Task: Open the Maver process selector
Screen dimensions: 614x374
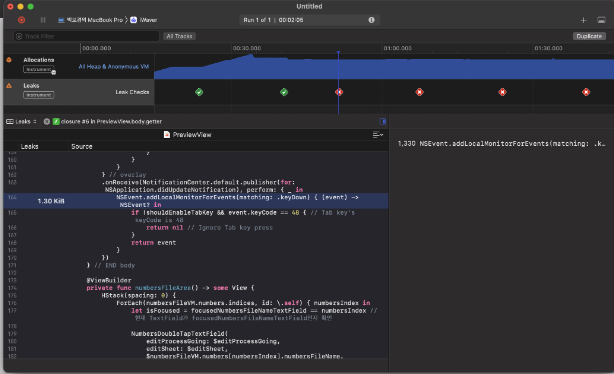Action: coord(144,20)
